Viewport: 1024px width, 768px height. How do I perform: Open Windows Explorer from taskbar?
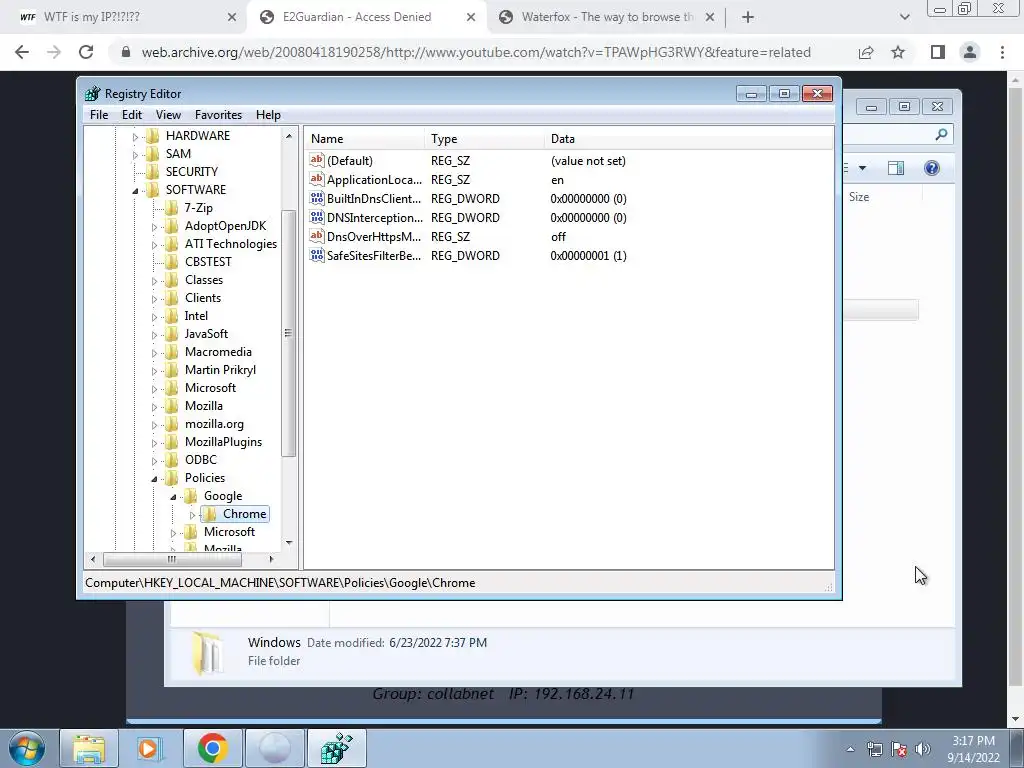coord(89,748)
